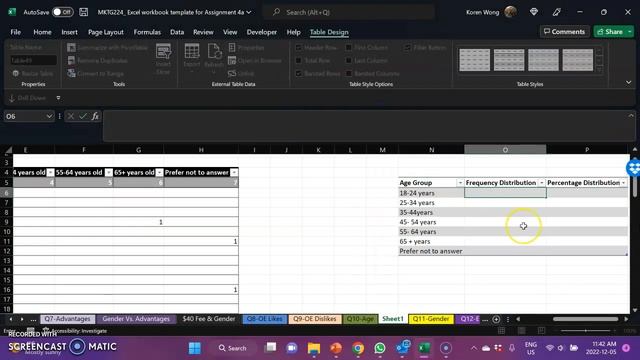Add a new sheet with plus icon
The width and height of the screenshot is (640, 360).
click(496, 319)
